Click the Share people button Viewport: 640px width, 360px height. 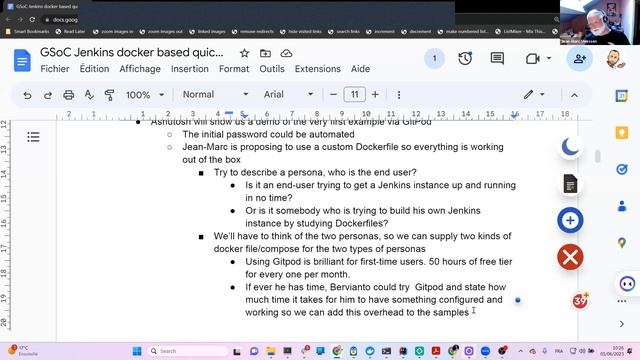tap(580, 59)
